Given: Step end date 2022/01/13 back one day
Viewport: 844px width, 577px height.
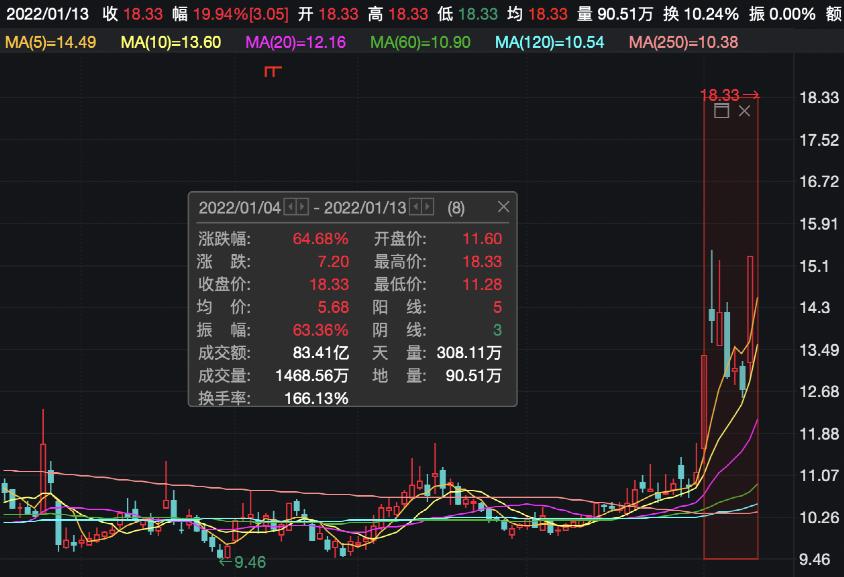Looking at the screenshot, I should tap(416, 207).
